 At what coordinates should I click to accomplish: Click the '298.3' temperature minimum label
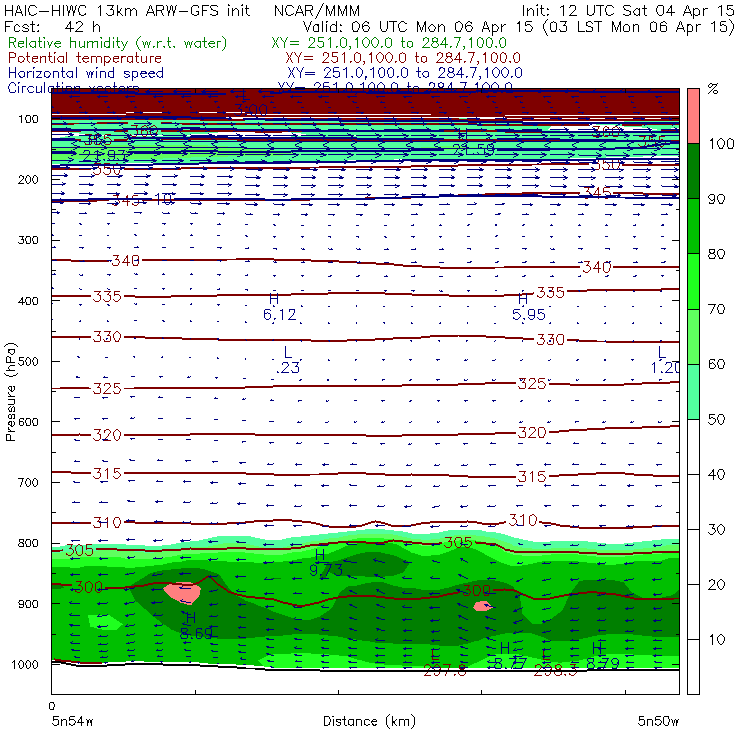pyautogui.click(x=555, y=671)
